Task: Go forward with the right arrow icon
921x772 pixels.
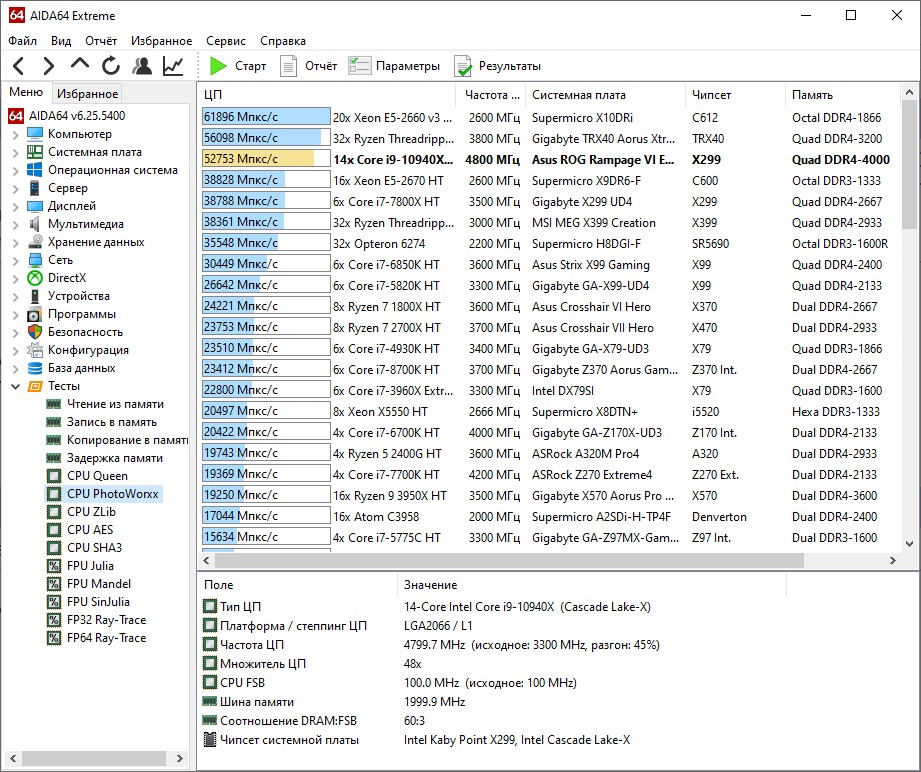Action: pos(49,66)
